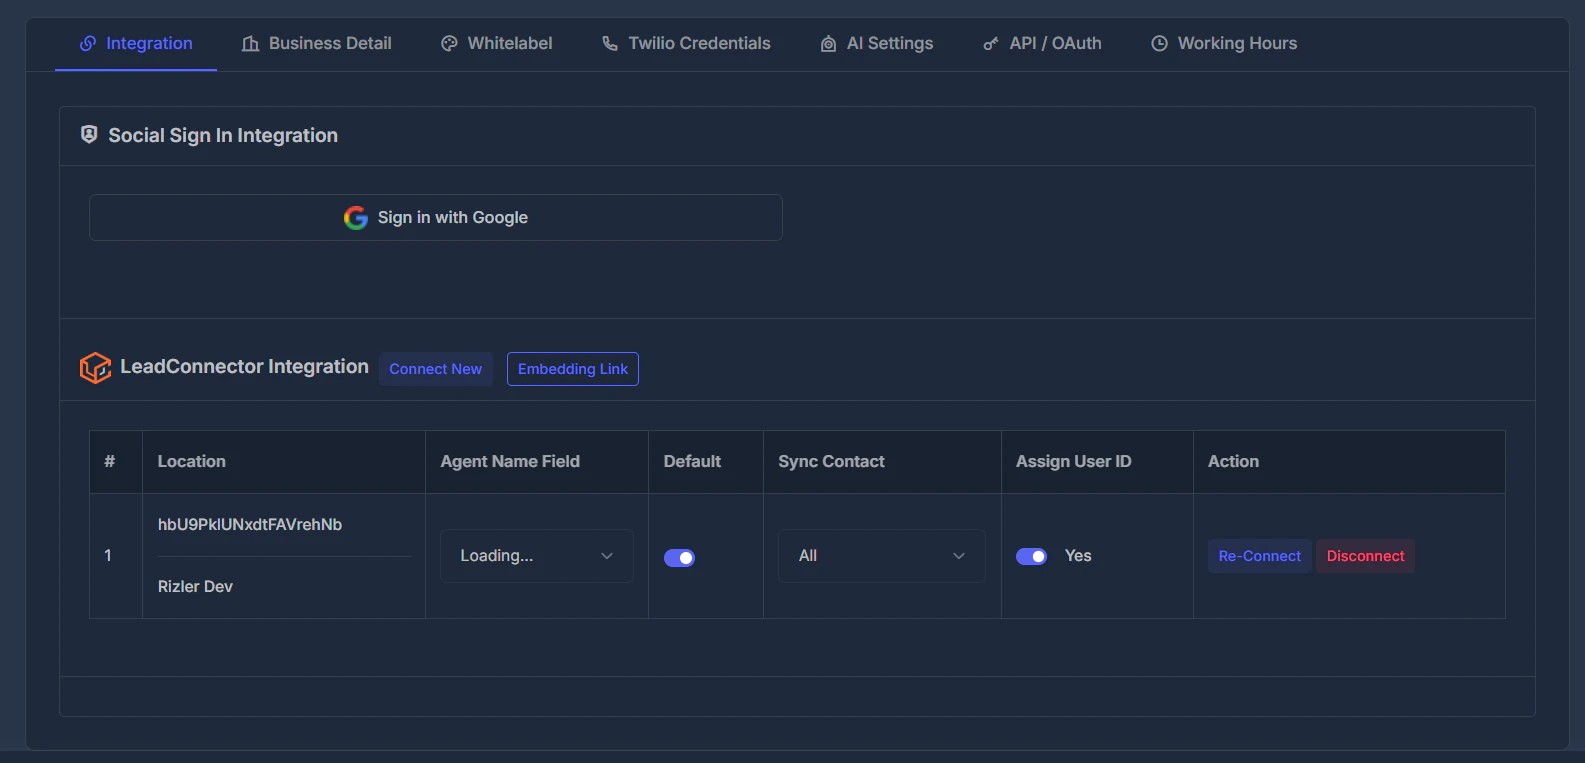
Task: Click the Embedding Link button
Action: (573, 369)
